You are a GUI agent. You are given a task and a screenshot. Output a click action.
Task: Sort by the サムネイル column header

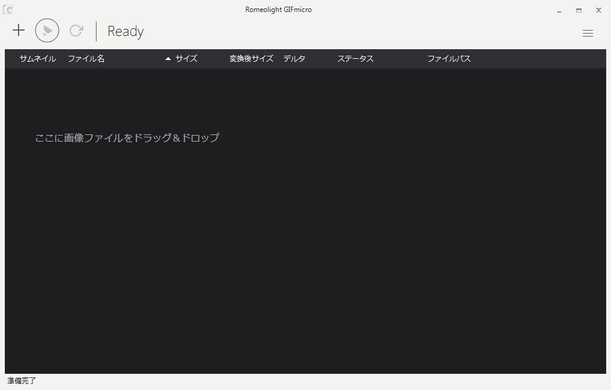click(38, 58)
